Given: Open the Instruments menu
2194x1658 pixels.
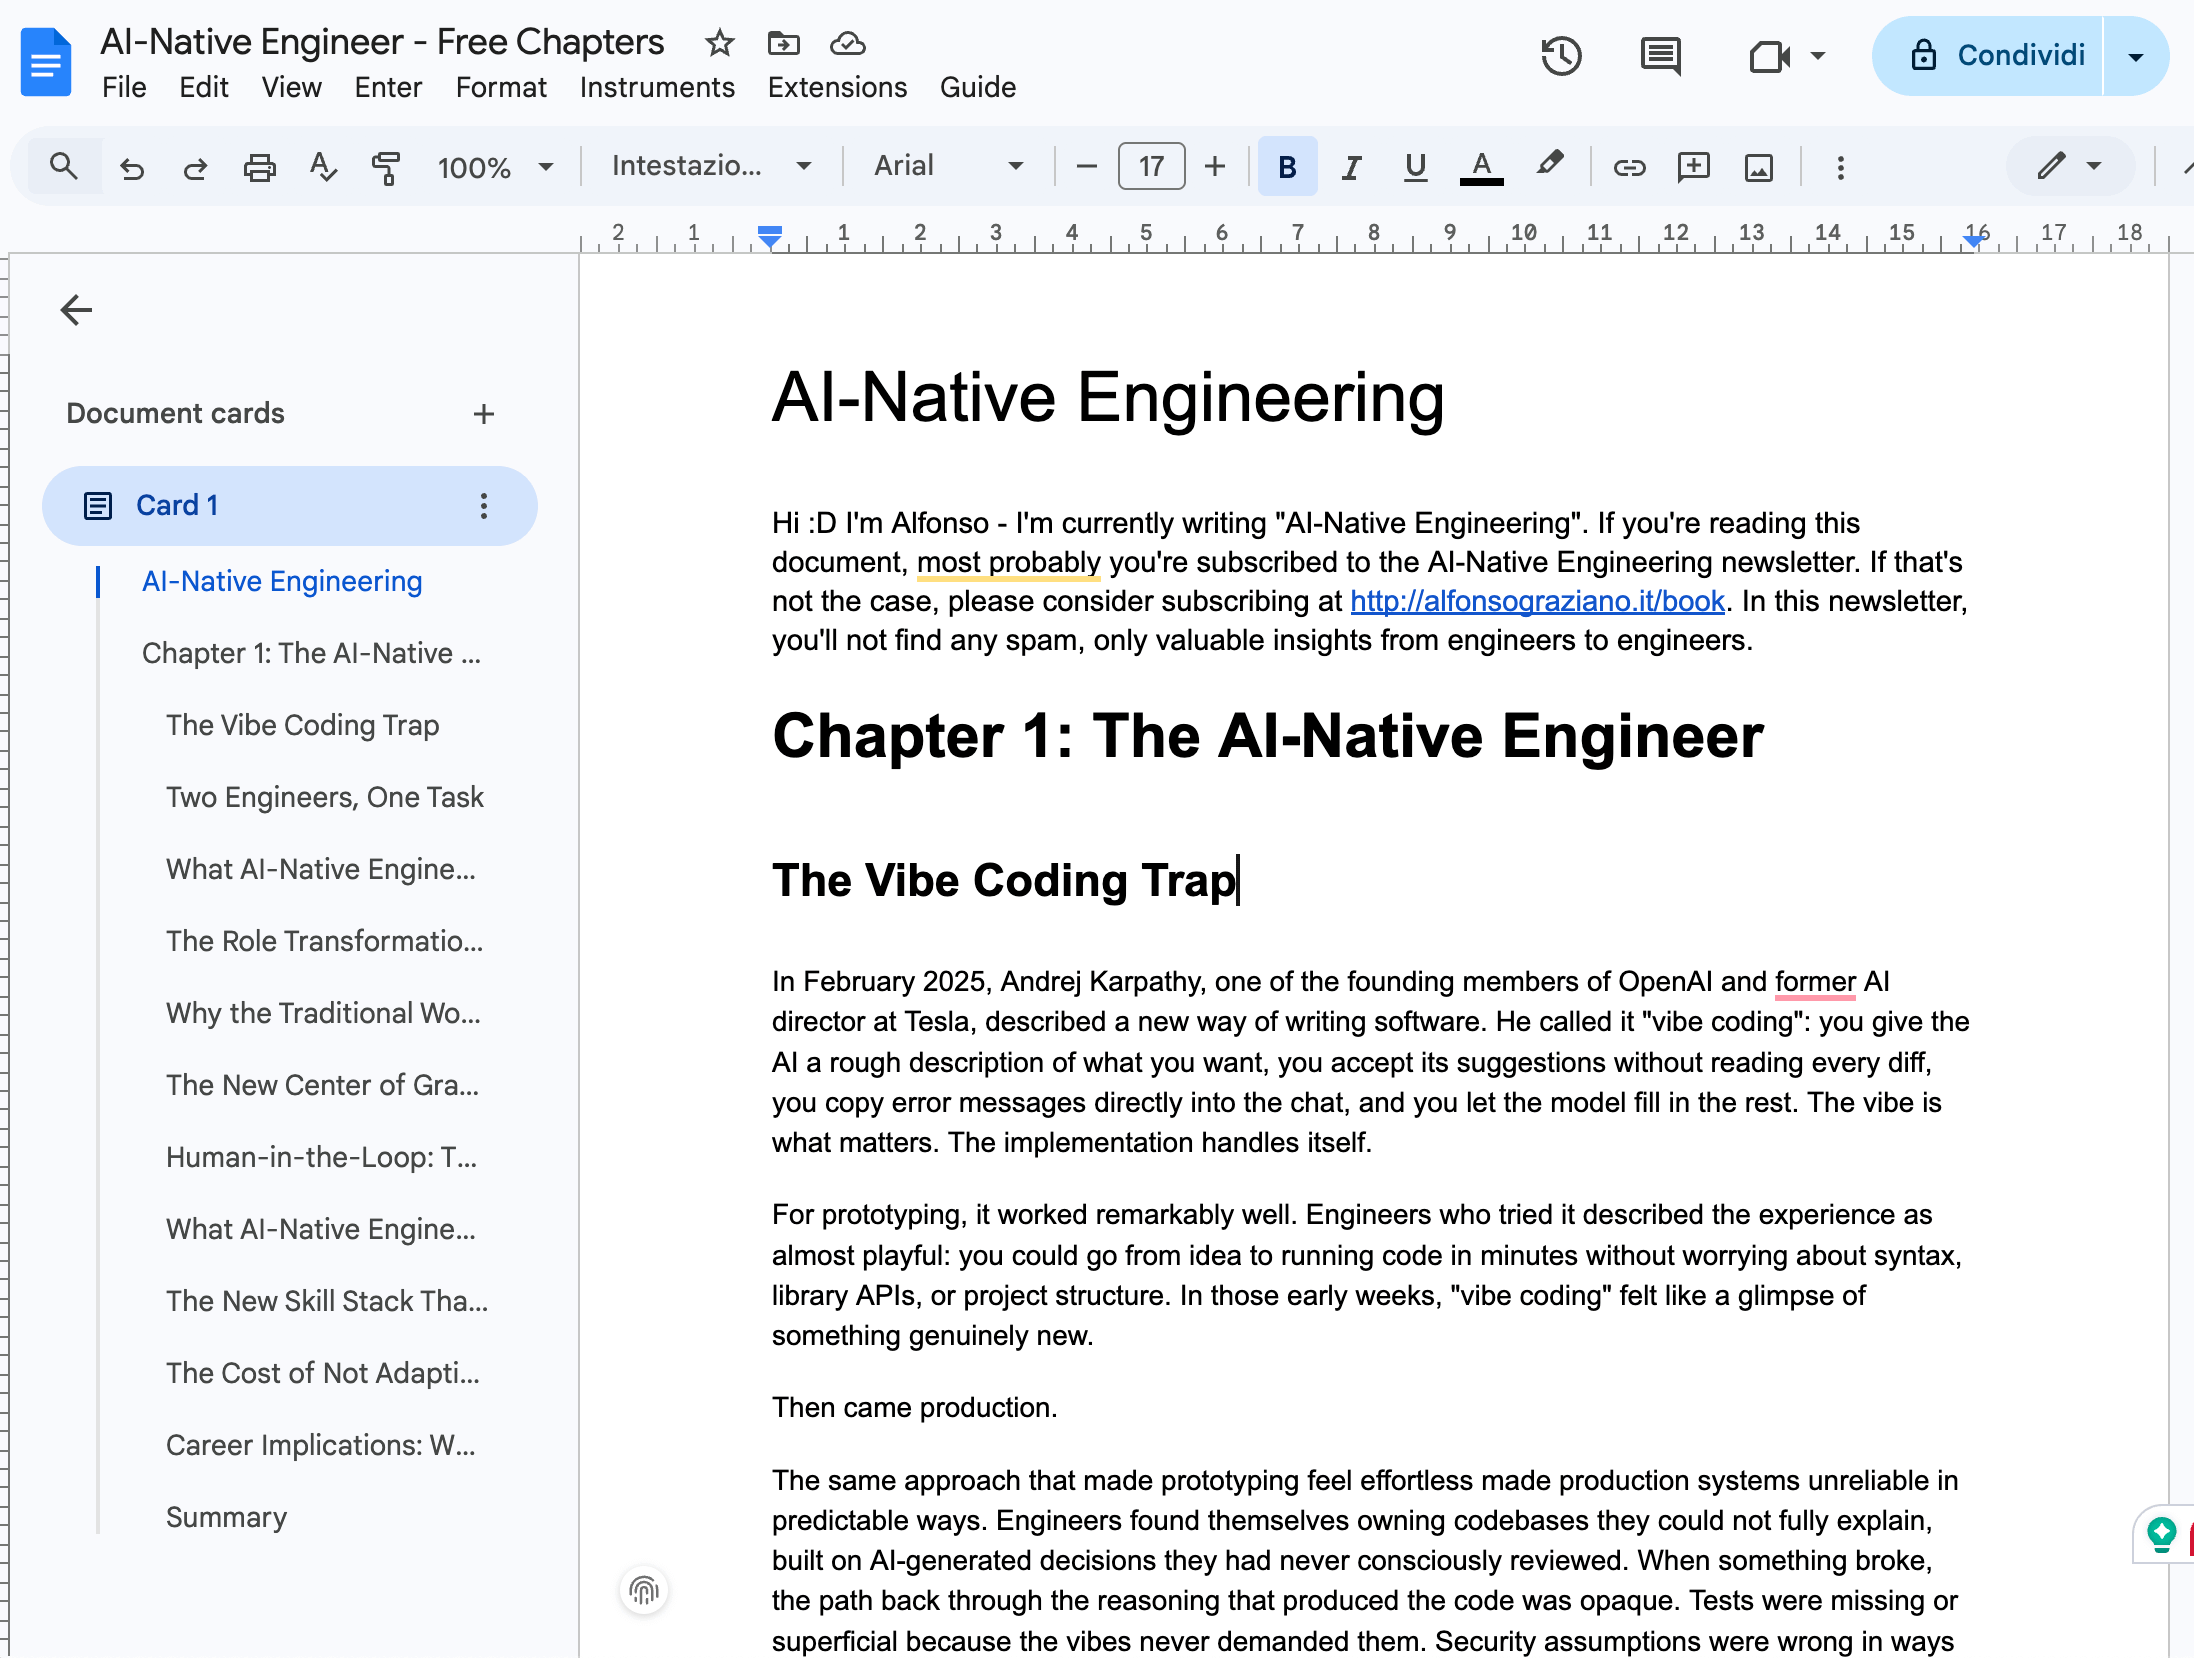Looking at the screenshot, I should point(657,88).
